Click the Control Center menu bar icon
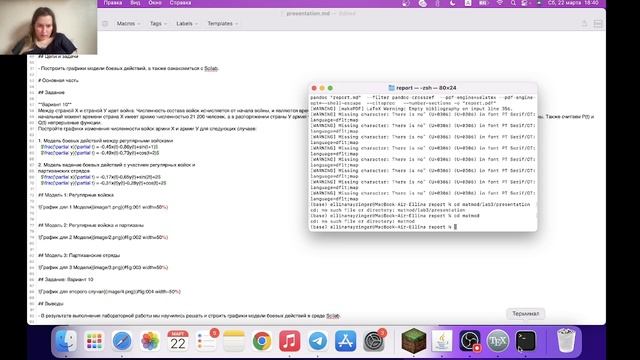640x360 pixels. point(526,3)
